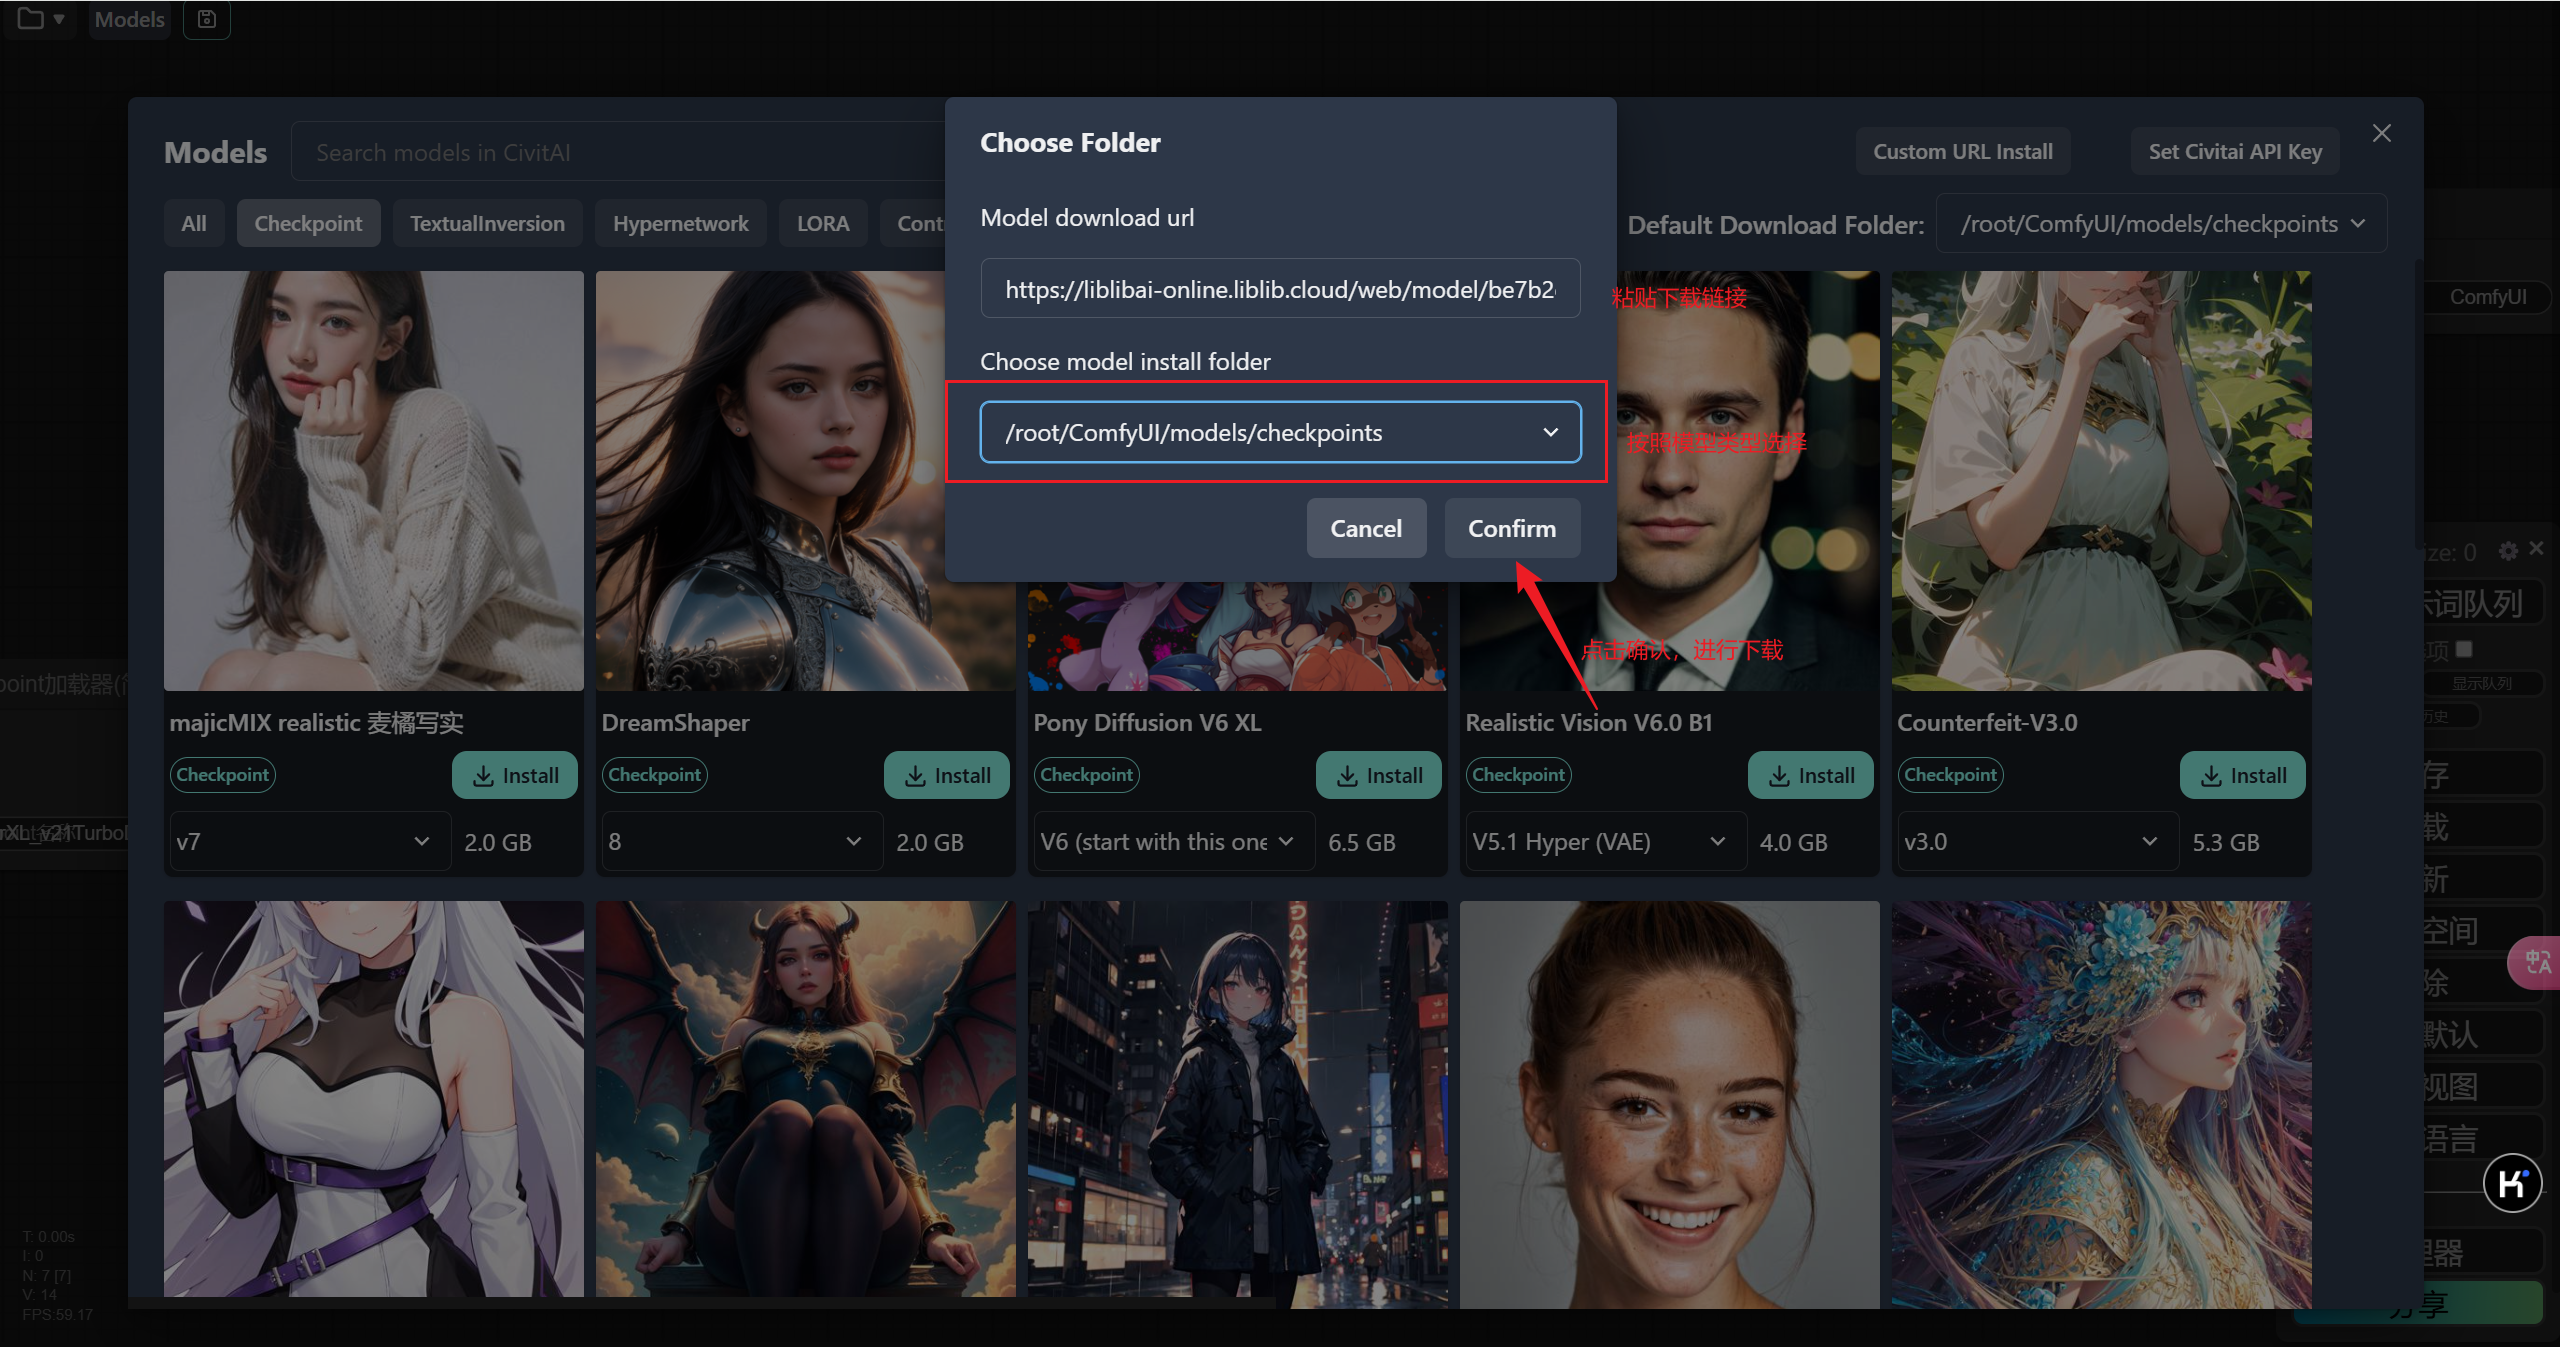Close the Models dialog with X
The height and width of the screenshot is (1347, 2560).
(2382, 133)
